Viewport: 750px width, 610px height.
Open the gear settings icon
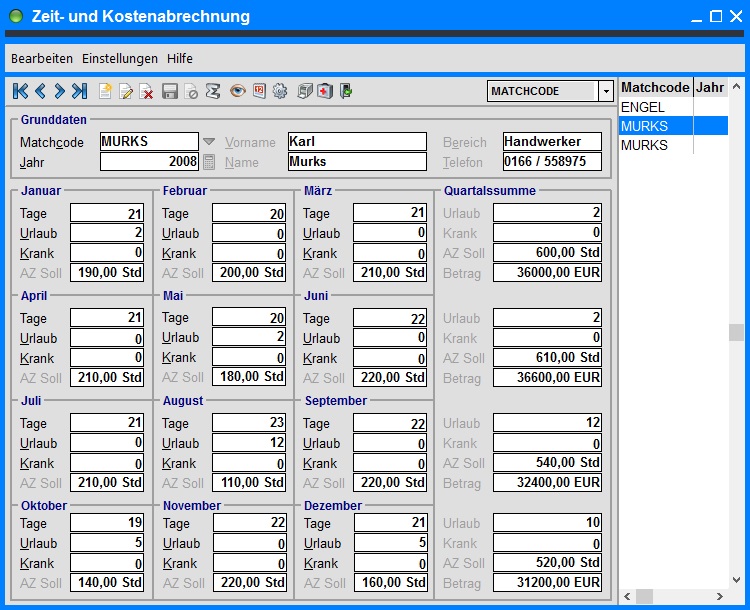(279, 91)
